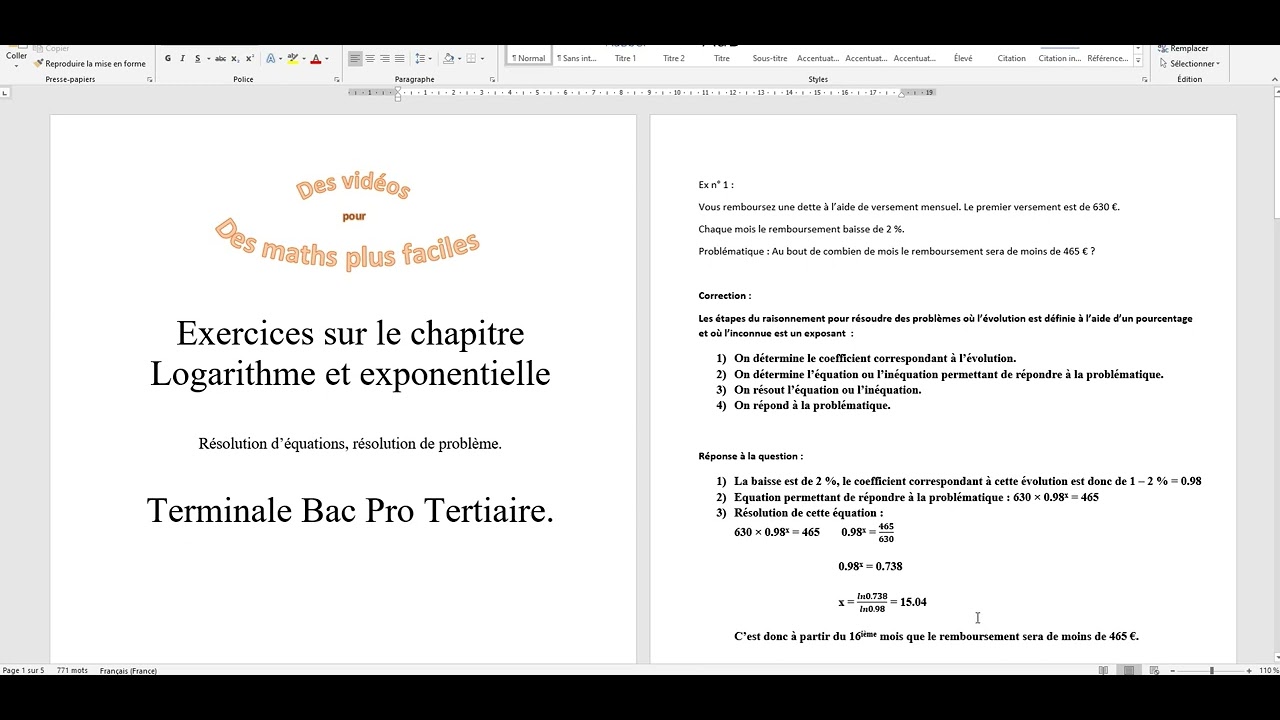Click 'Correction :' heading text
The height and width of the screenshot is (720, 1280).
pos(724,296)
